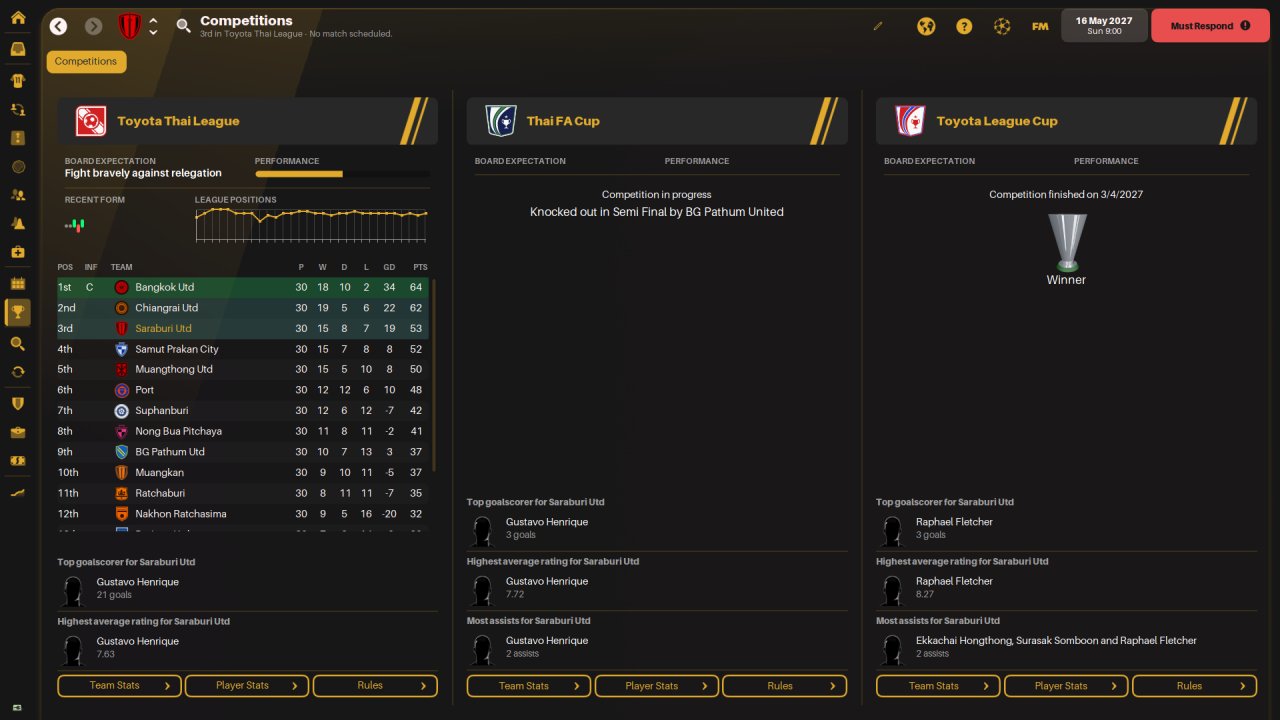Open the staff people icon in the sidebar
The image size is (1280, 720).
pos(18,195)
